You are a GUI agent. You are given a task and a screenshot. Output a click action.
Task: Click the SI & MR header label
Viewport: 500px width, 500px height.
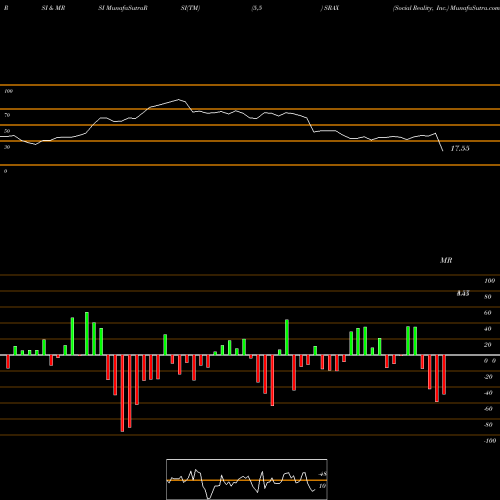[x=53, y=8]
